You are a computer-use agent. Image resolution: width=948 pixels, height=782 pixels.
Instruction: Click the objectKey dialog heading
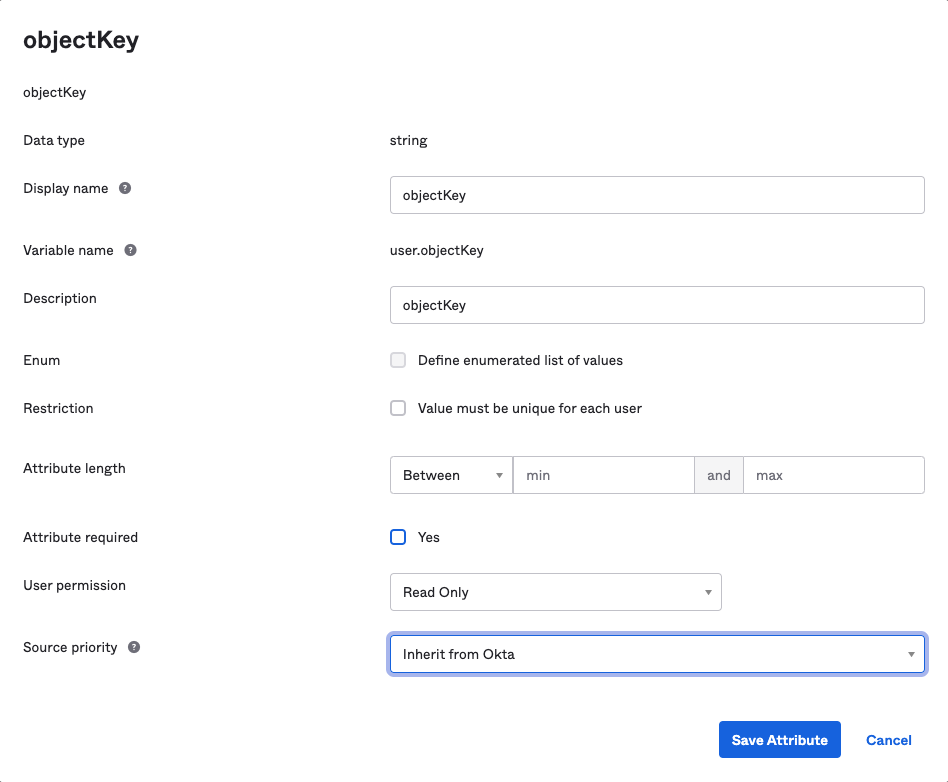81,40
